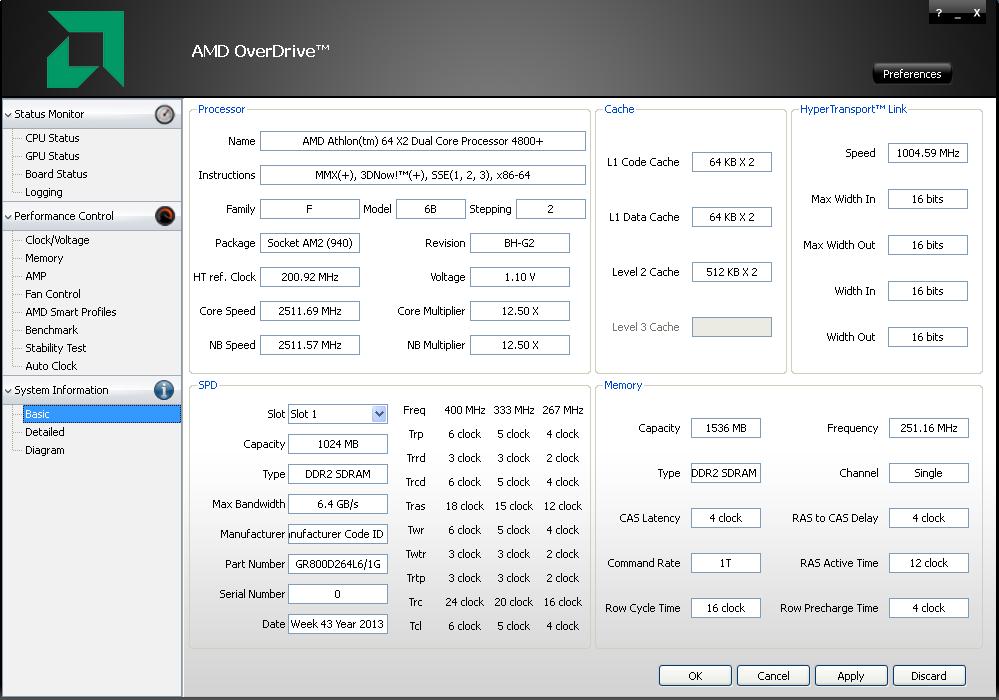The height and width of the screenshot is (700, 999).
Task: Click the RAS Active Time 12 clock field
Action: click(x=929, y=563)
